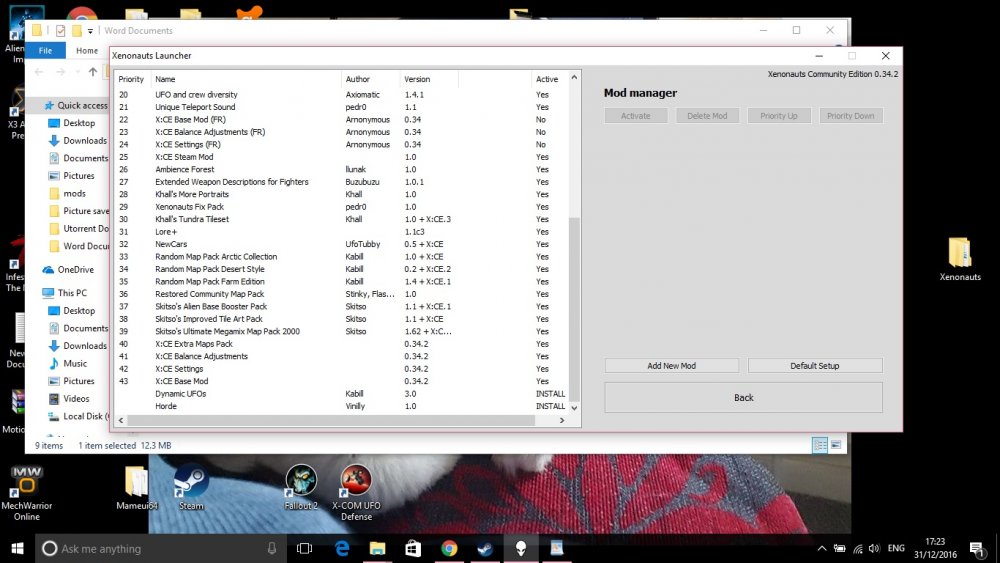Sort mods by the Author column header

tap(370, 79)
